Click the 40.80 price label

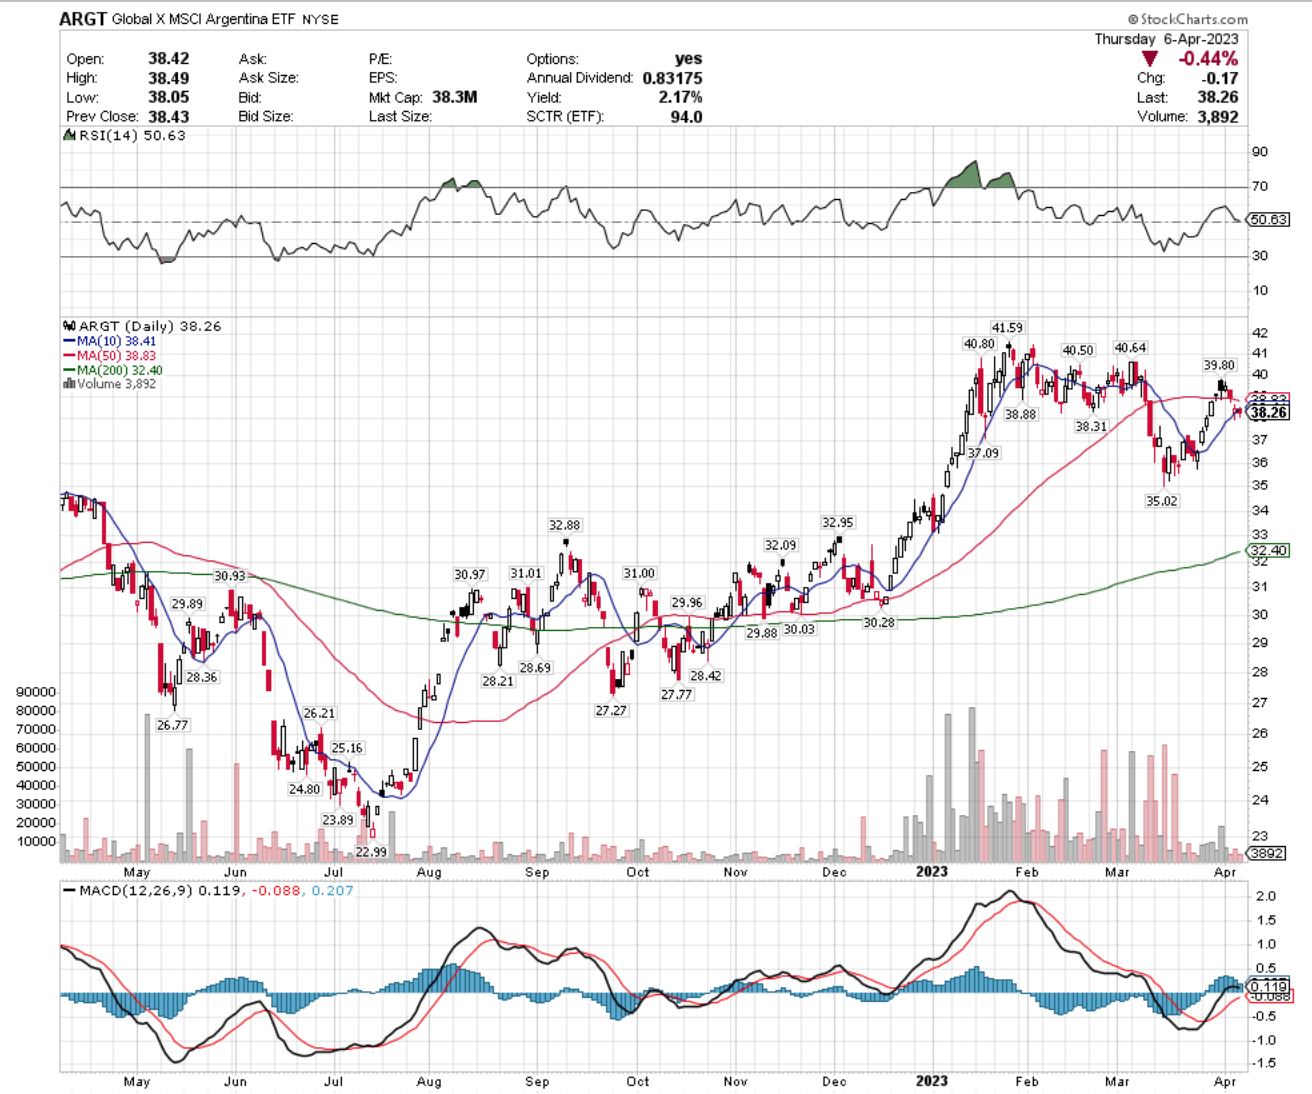(979, 344)
